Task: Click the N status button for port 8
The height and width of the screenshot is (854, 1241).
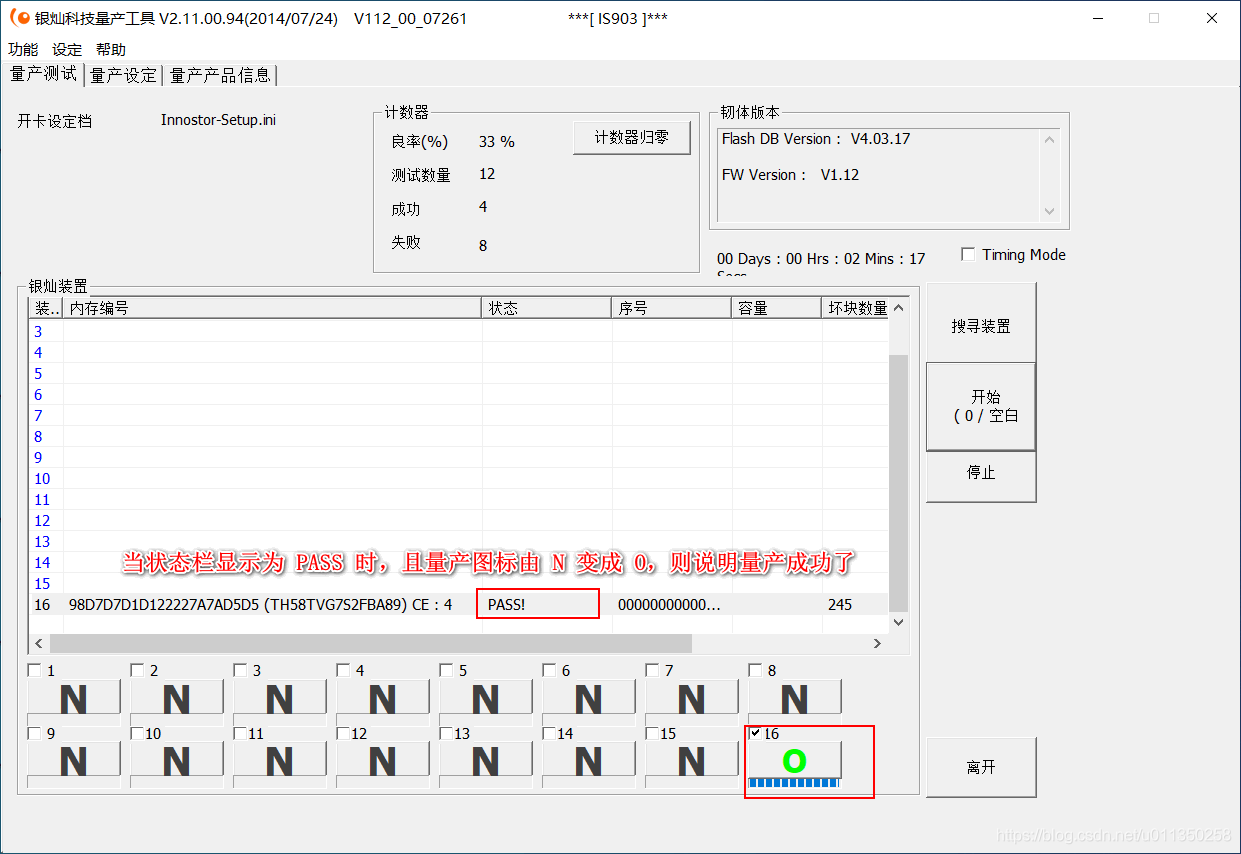Action: click(x=794, y=698)
